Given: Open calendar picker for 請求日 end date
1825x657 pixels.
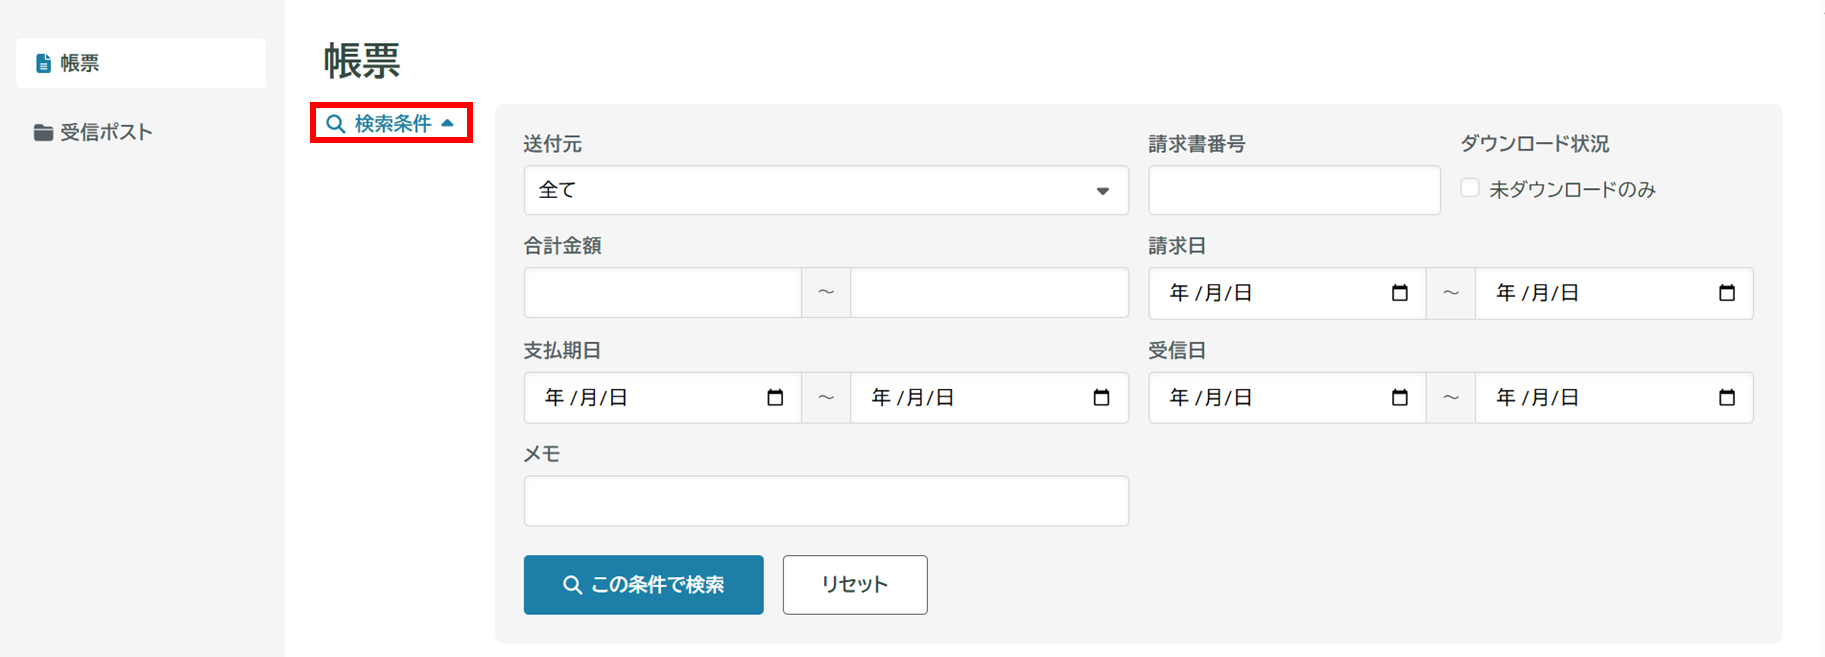Looking at the screenshot, I should click(x=1726, y=293).
